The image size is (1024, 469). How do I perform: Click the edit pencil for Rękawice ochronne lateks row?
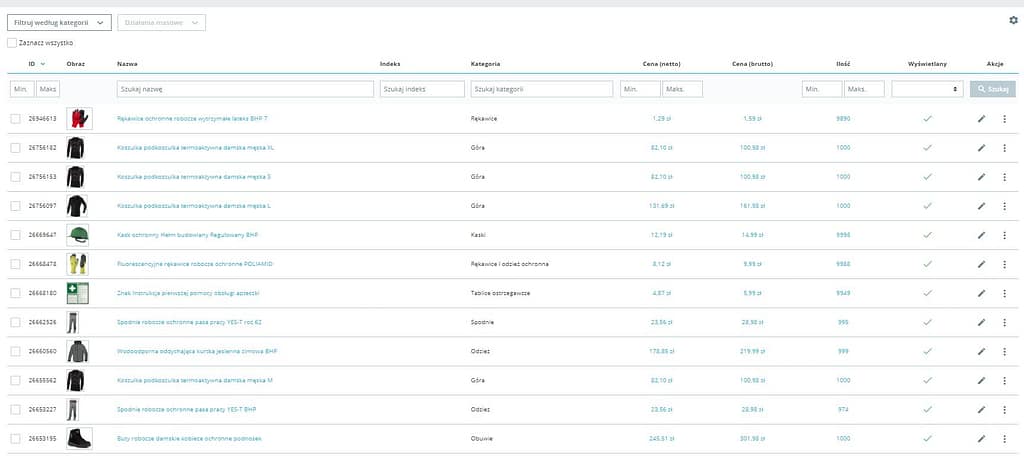tap(981, 119)
